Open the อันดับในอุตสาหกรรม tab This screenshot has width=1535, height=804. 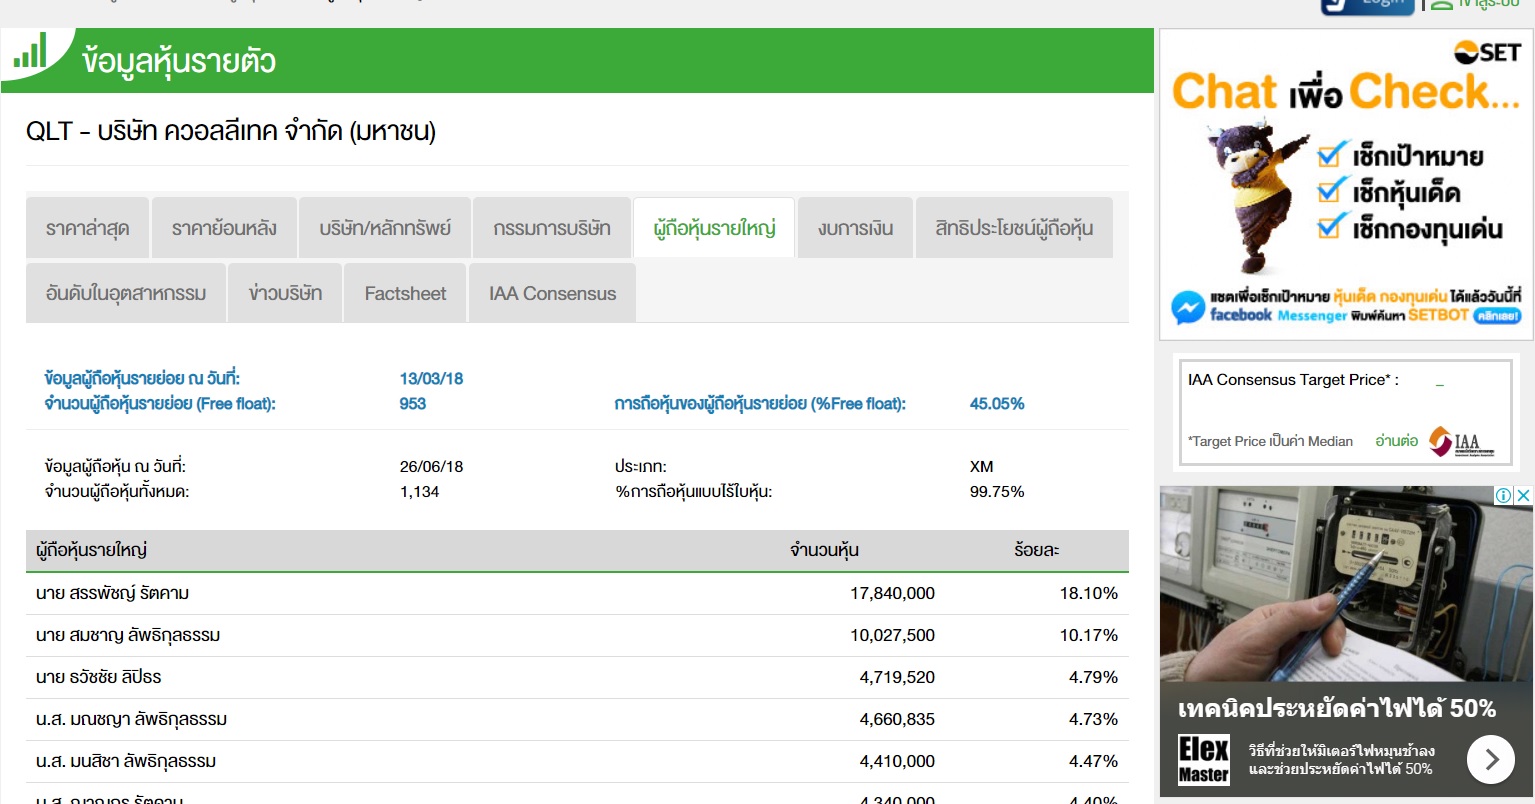tap(126, 293)
